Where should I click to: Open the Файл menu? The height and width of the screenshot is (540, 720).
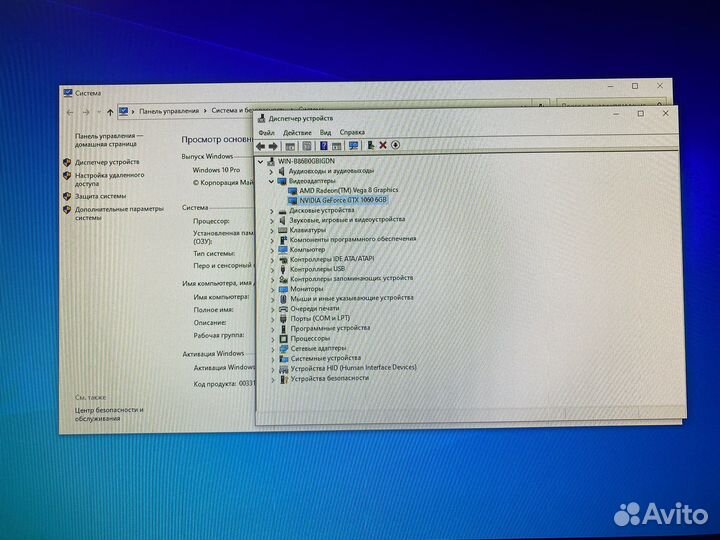click(266, 133)
